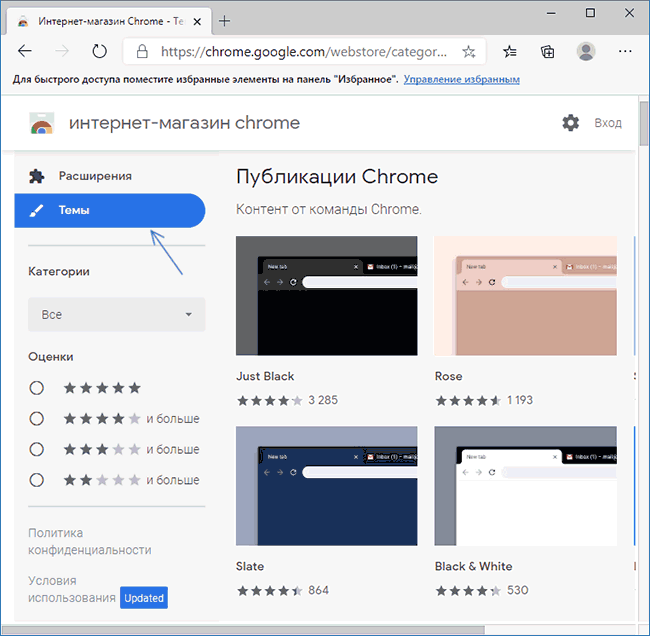
Task: Click the Updated badge
Action: pos(144,598)
